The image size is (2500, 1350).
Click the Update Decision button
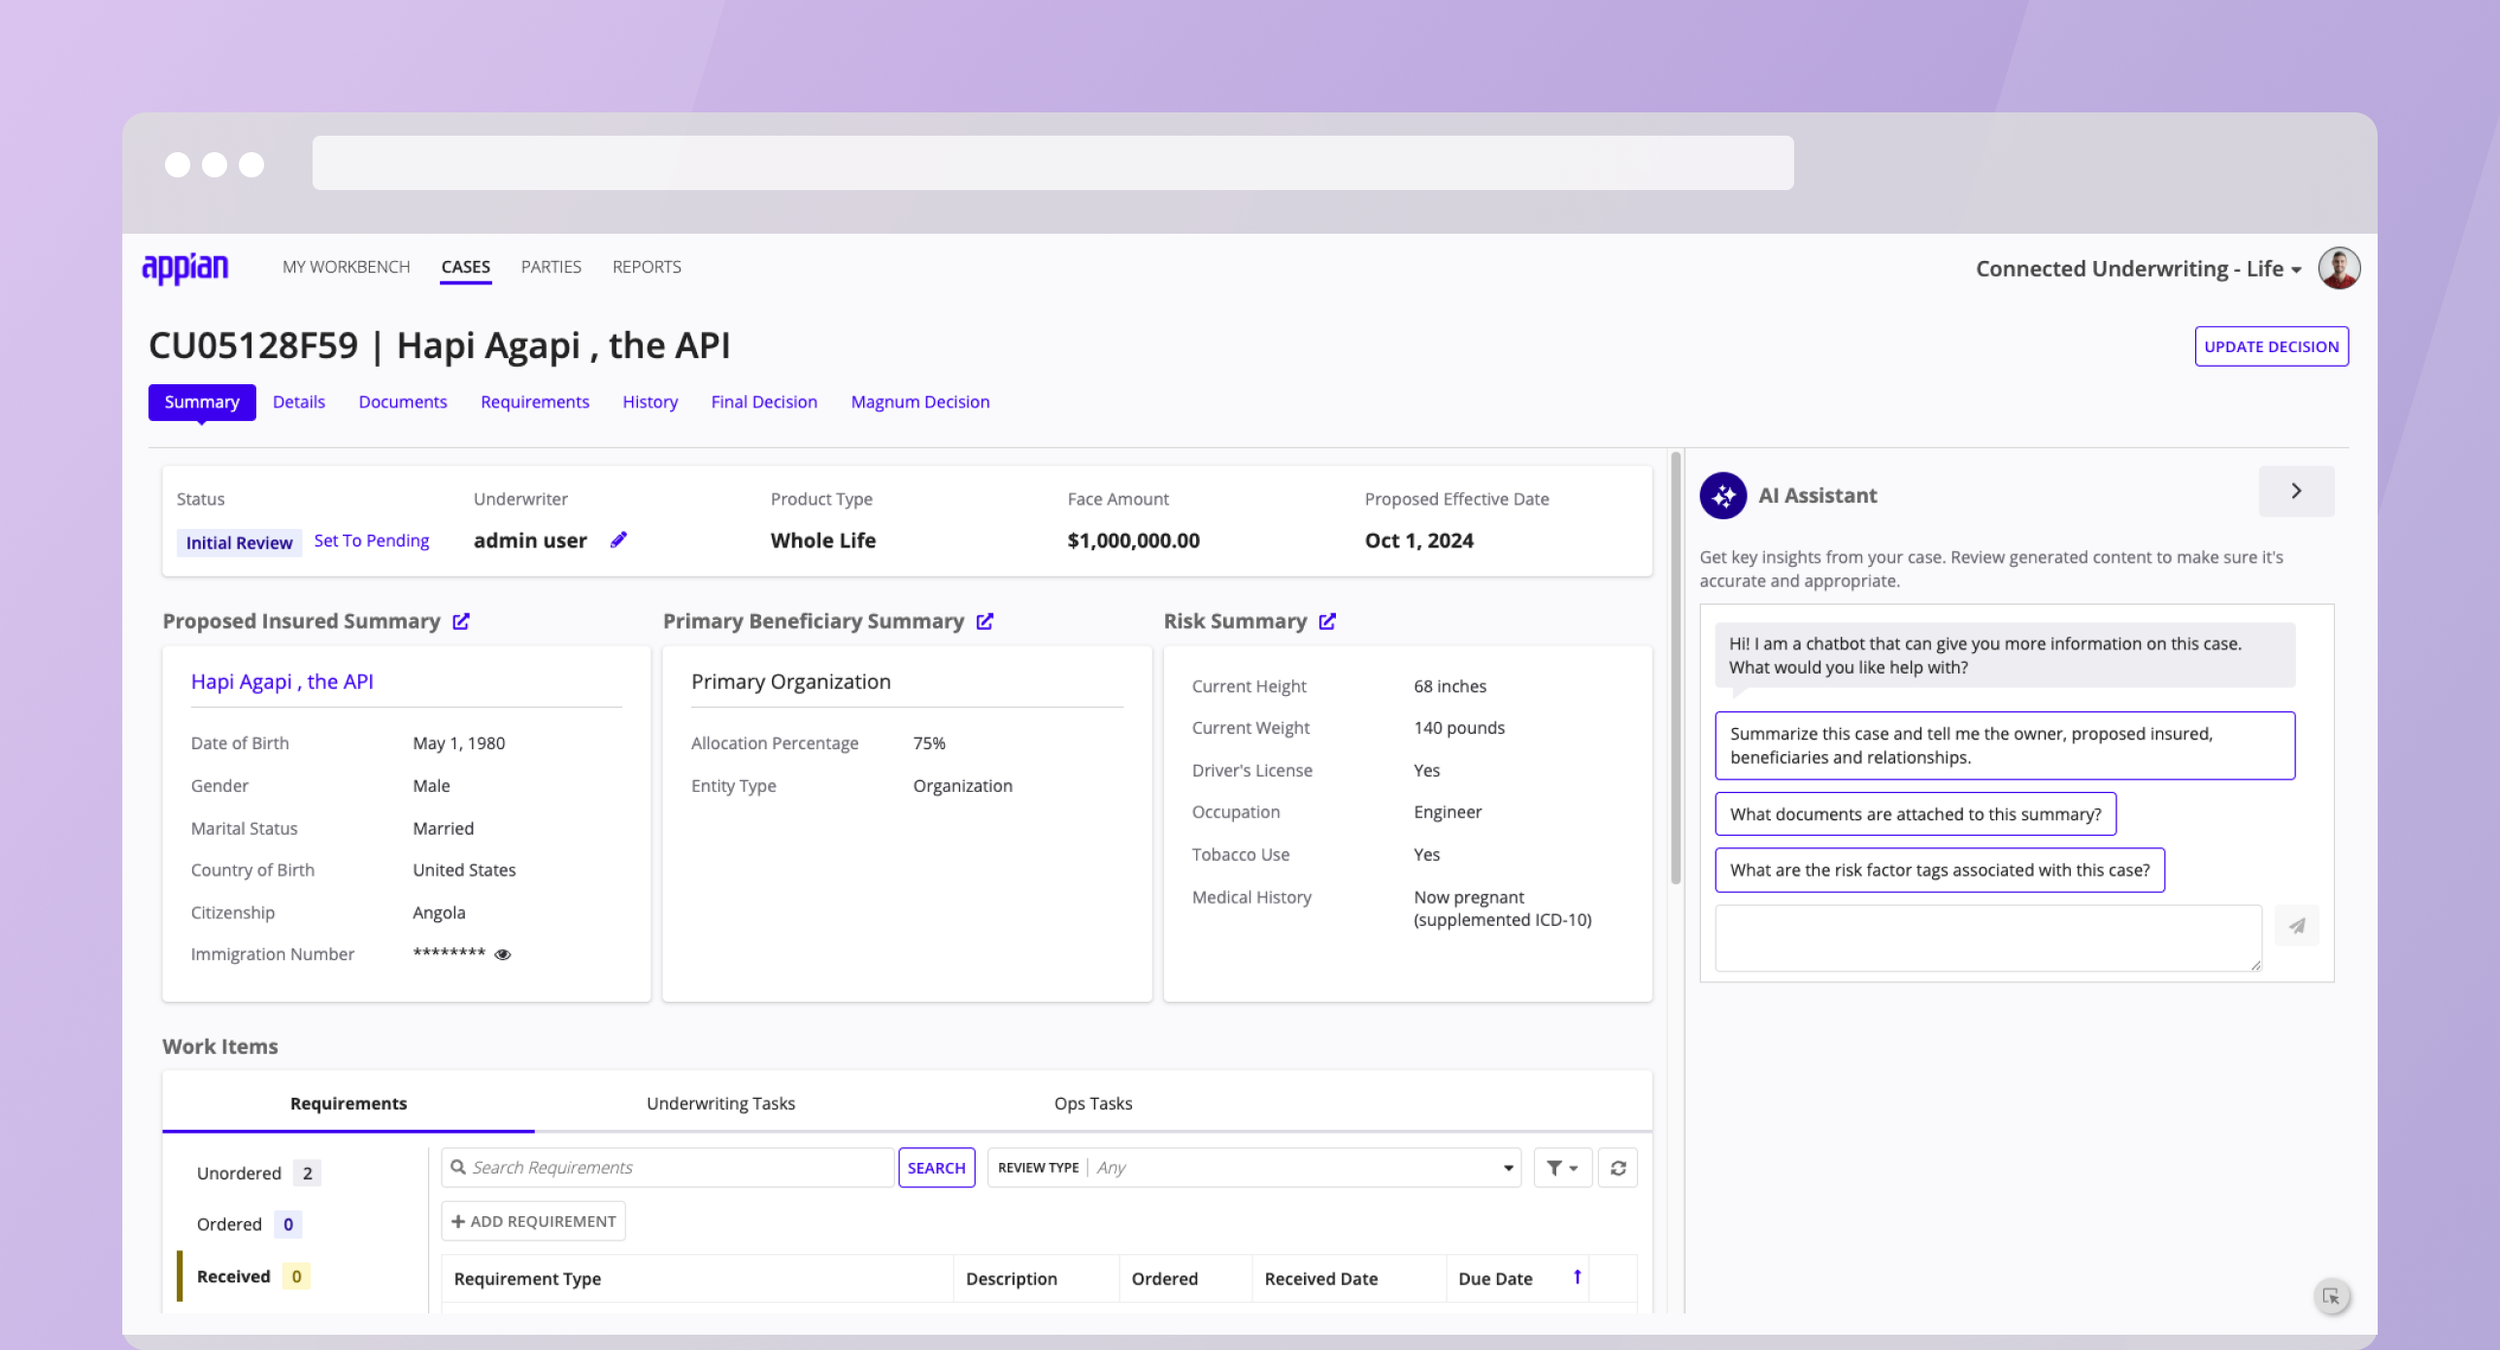tap(2271, 347)
